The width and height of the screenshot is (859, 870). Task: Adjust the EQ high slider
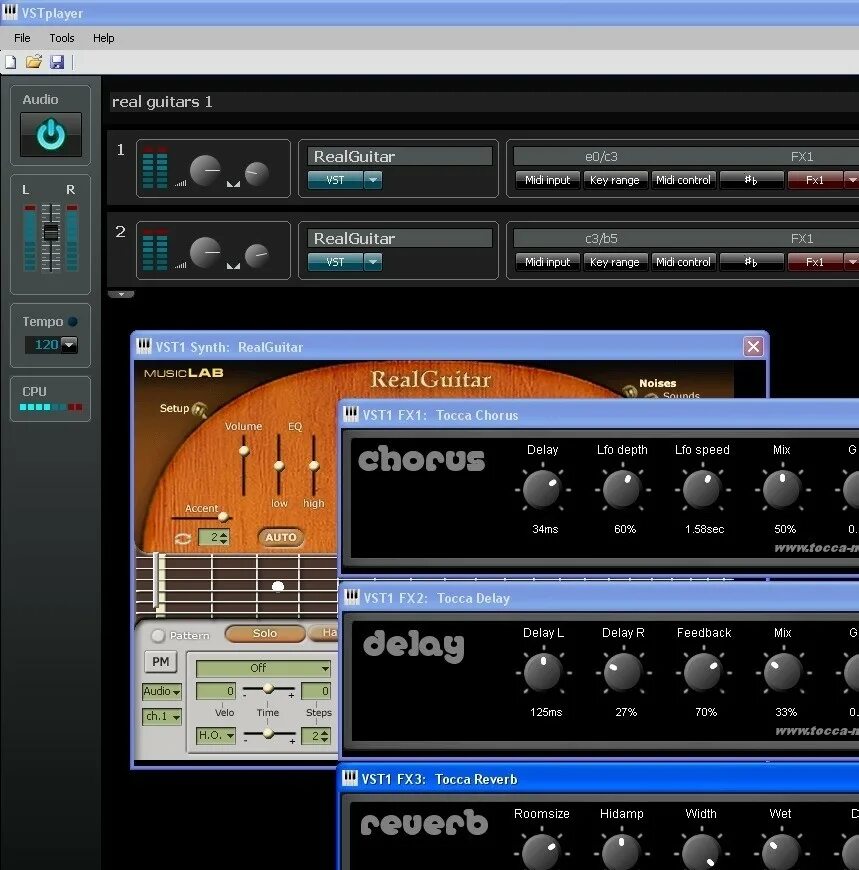click(x=314, y=466)
